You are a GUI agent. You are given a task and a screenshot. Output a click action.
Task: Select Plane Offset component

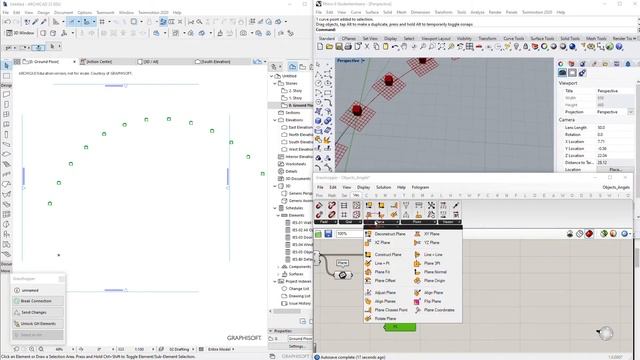pos(381,280)
